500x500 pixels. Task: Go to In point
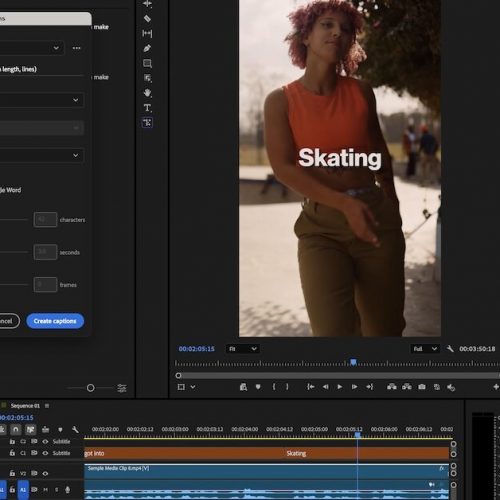point(310,387)
